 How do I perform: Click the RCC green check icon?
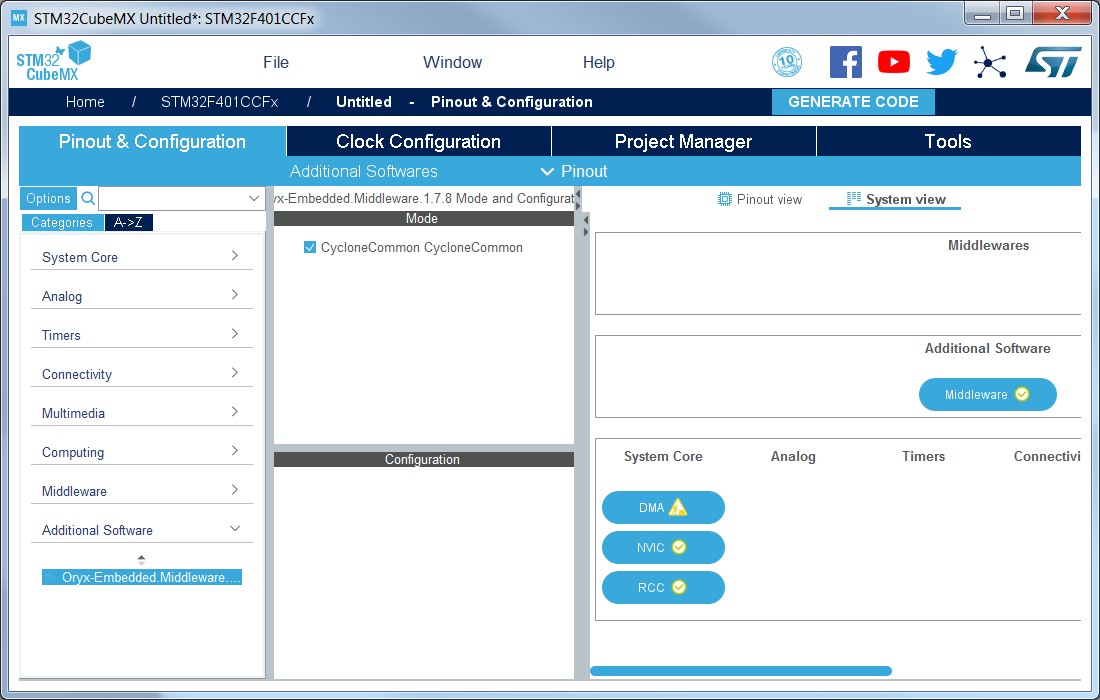[x=679, y=587]
